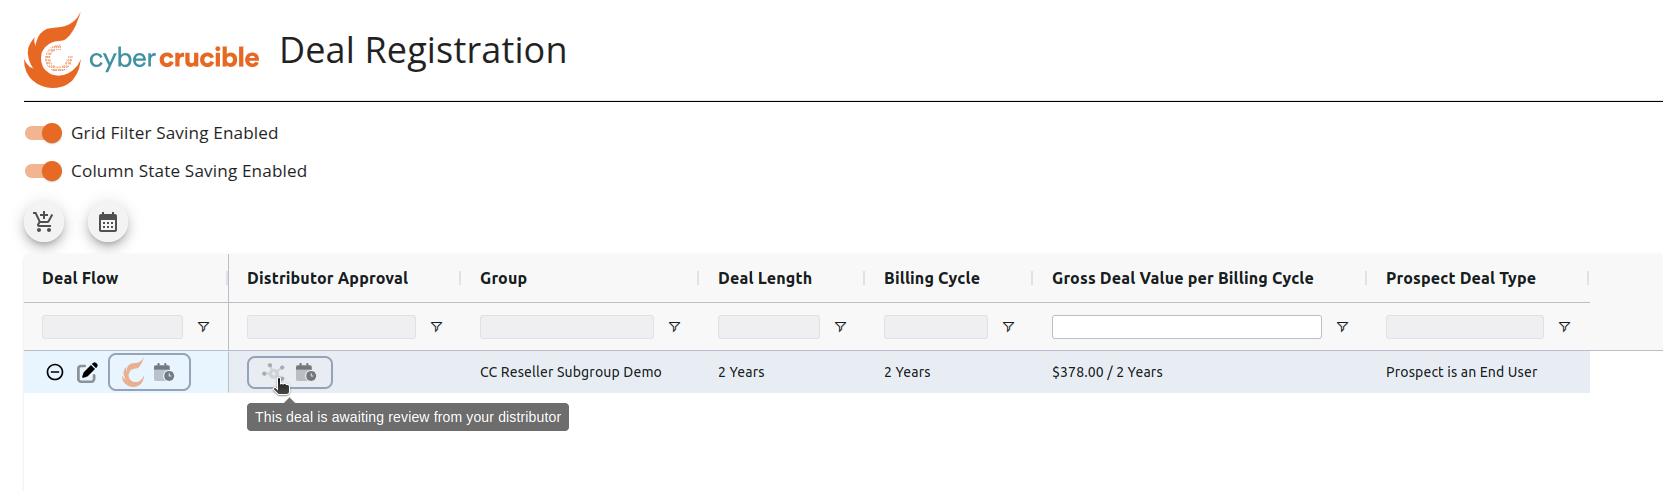Focus the Gross Deal Value filter input
The height and width of the screenshot is (491, 1663).
coord(1187,327)
